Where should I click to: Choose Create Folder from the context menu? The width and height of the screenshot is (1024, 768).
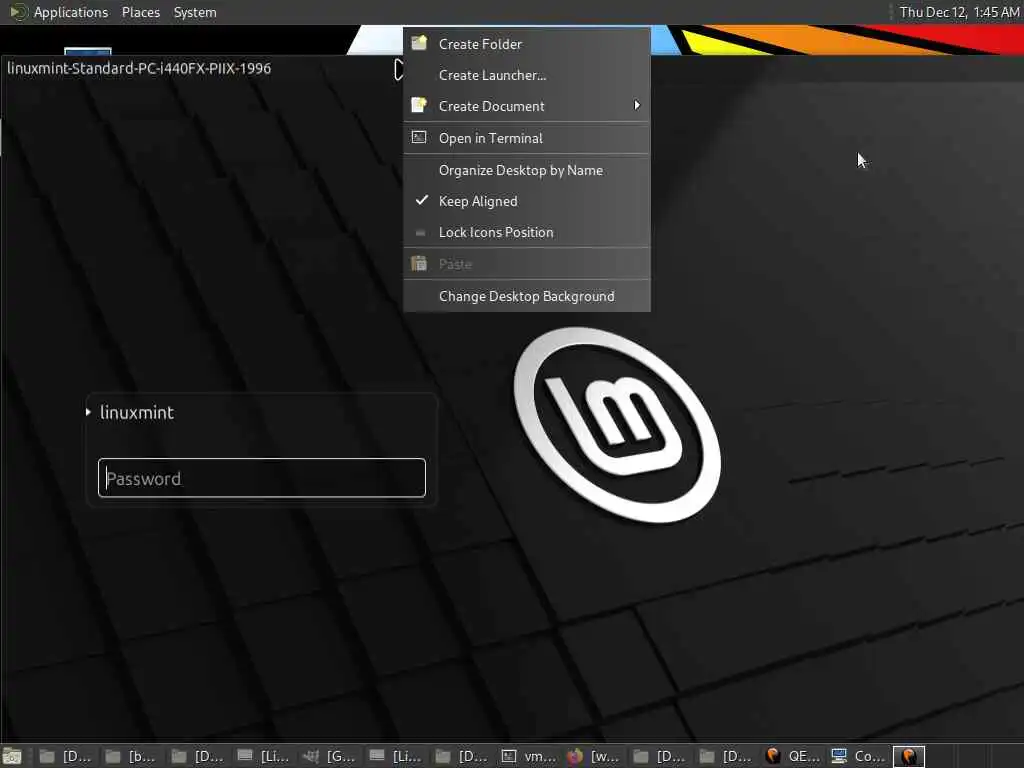pyautogui.click(x=526, y=44)
